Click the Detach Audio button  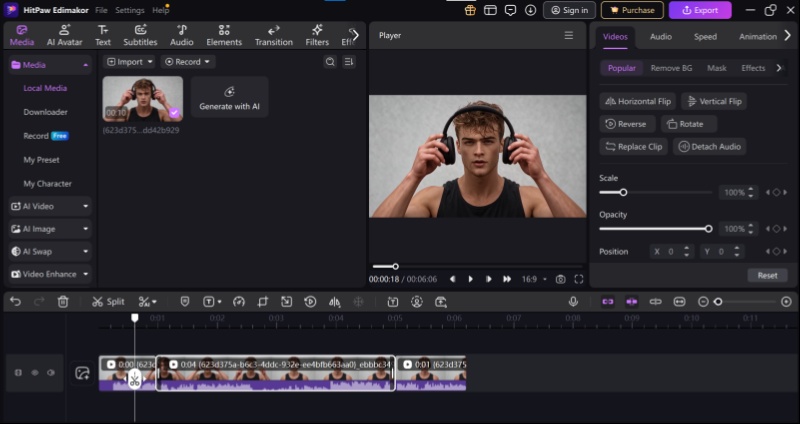pyautogui.click(x=709, y=146)
